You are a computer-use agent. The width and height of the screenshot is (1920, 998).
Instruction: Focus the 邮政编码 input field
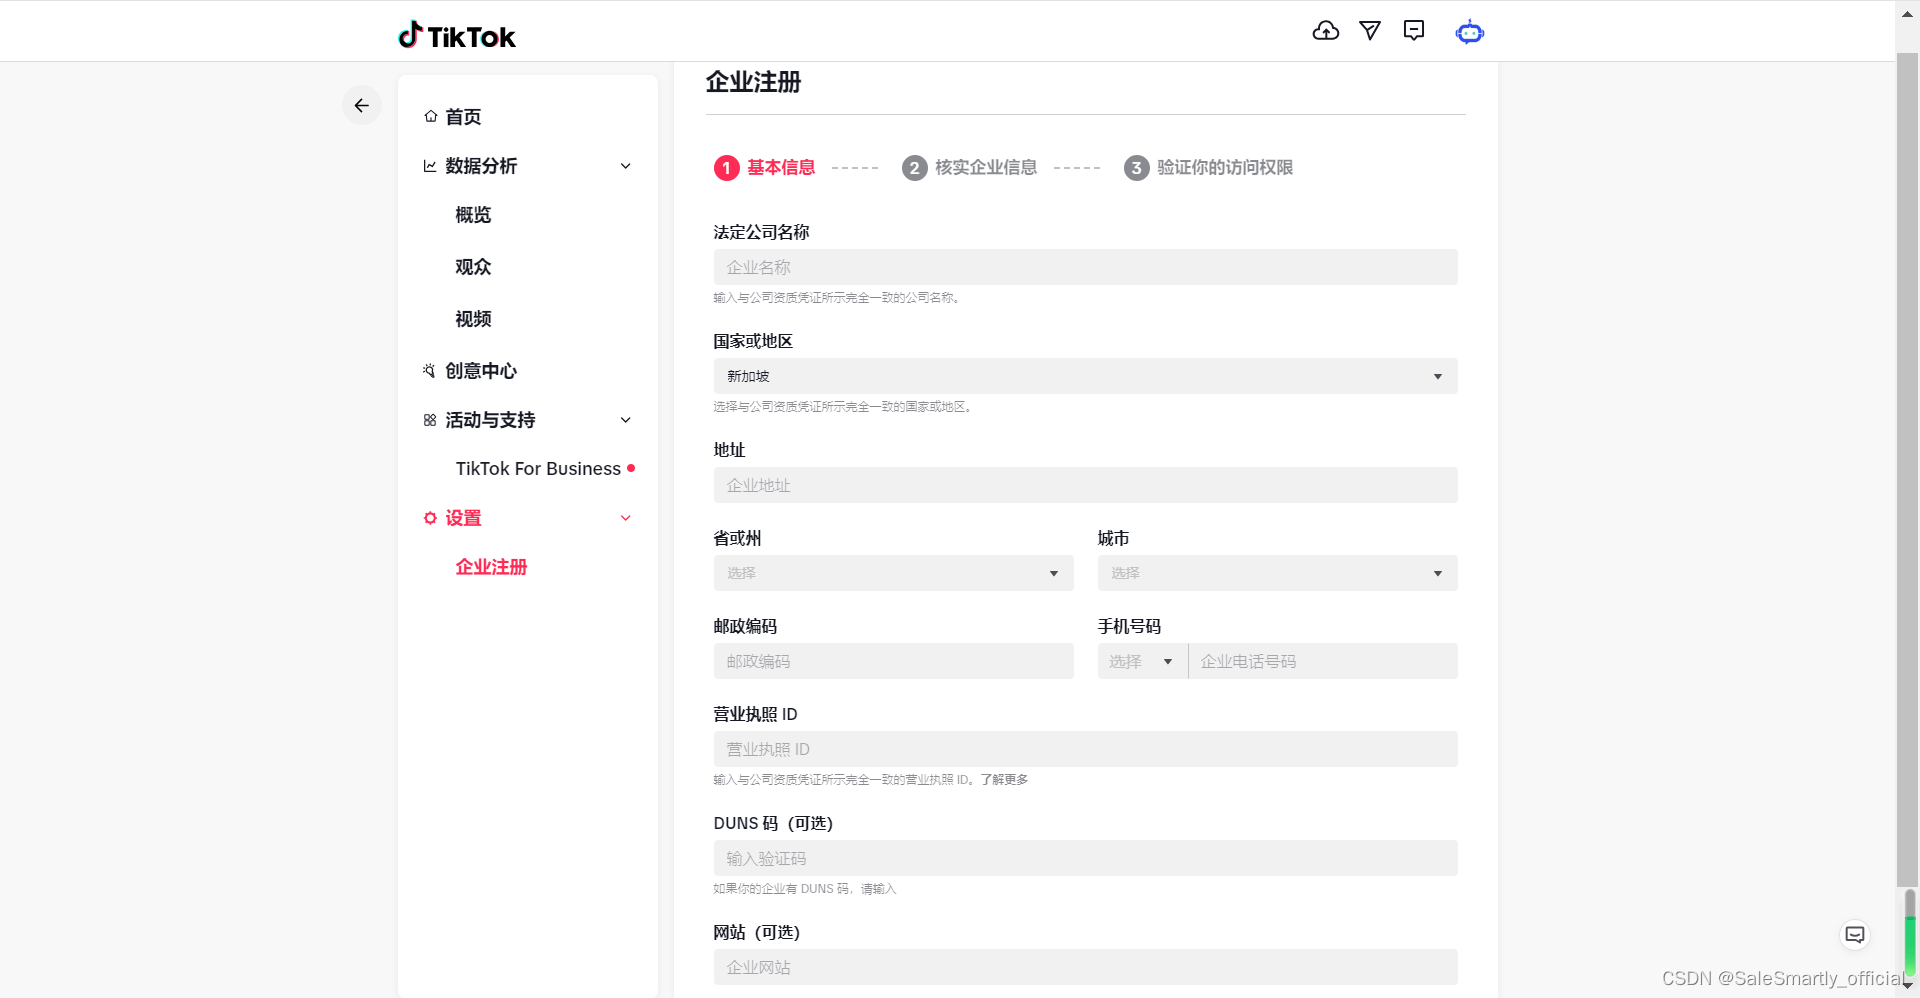[893, 661]
